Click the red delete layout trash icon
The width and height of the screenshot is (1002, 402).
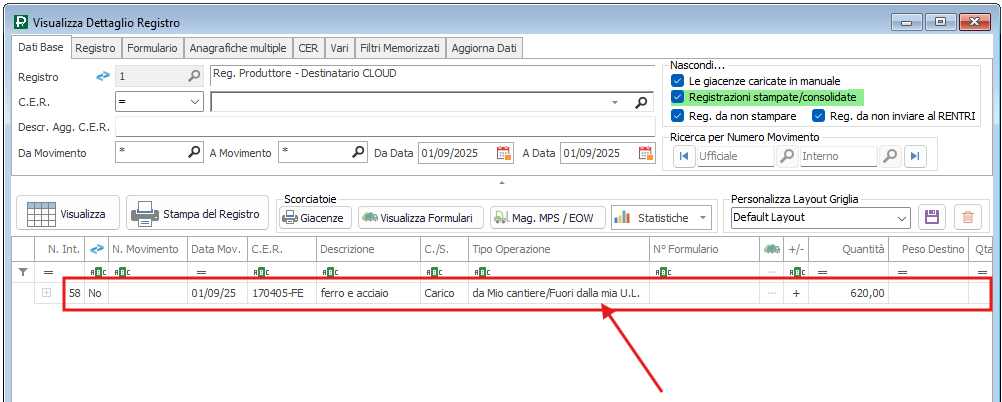coord(966,217)
